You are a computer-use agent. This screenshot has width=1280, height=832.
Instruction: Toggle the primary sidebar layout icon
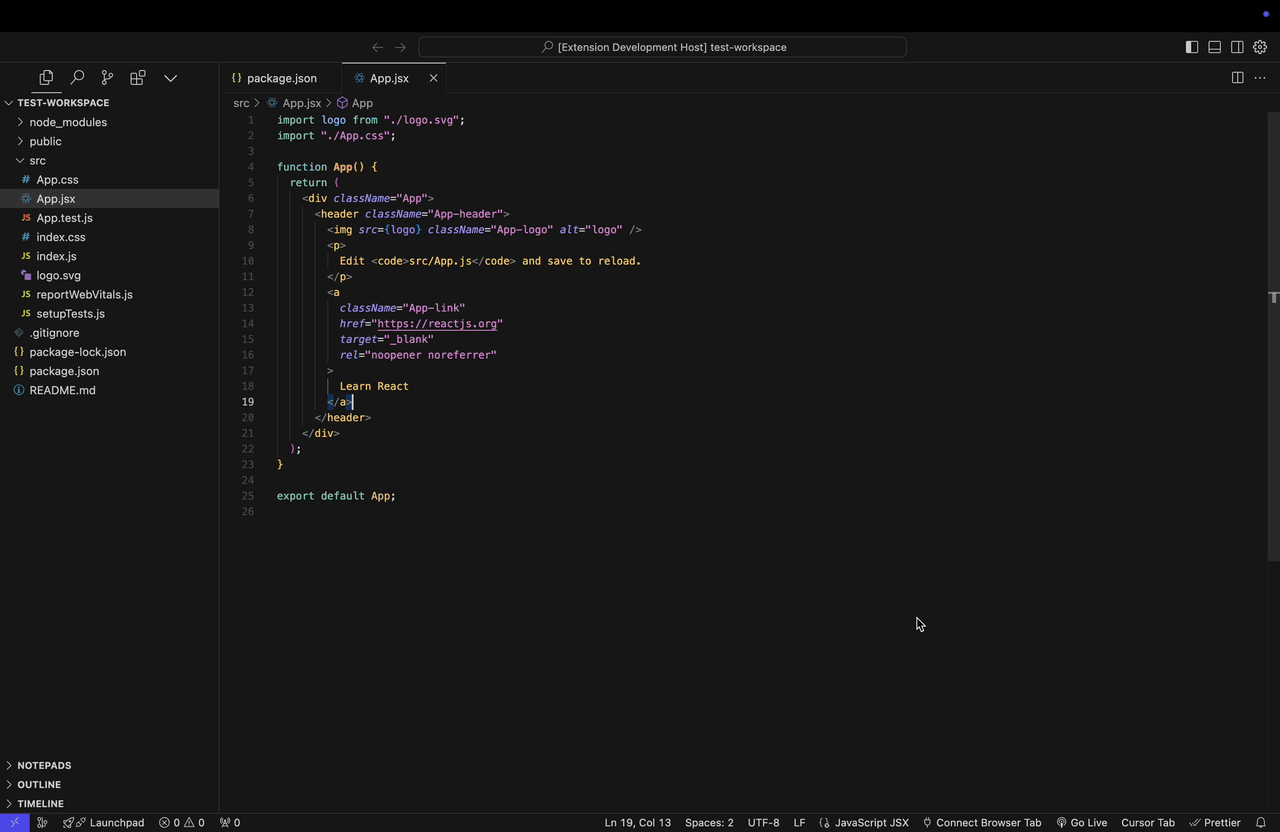click(1192, 47)
